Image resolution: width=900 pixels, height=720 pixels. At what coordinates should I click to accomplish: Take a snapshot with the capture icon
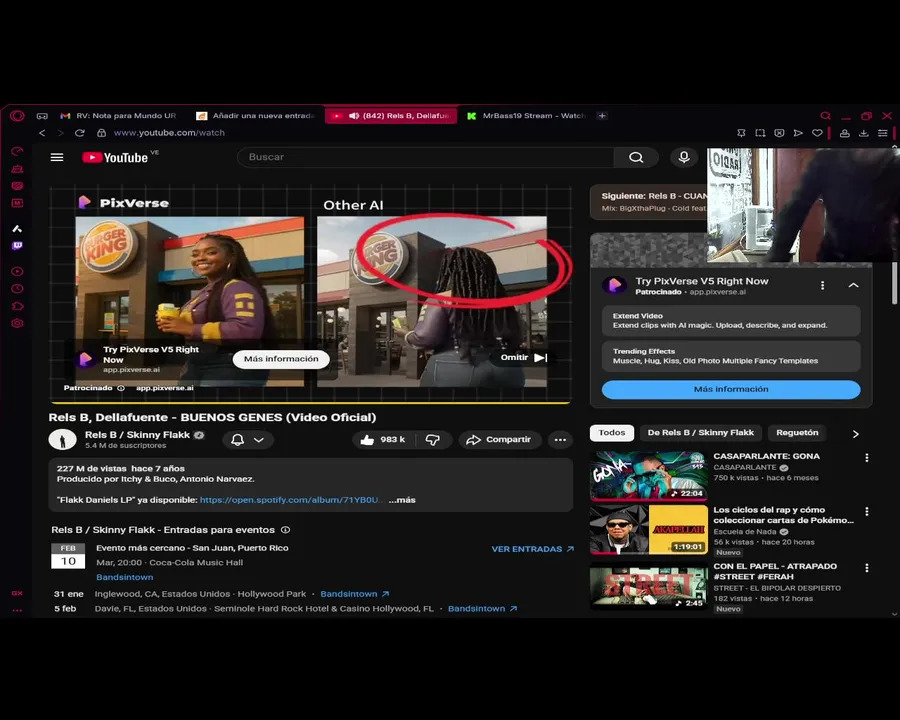760,133
